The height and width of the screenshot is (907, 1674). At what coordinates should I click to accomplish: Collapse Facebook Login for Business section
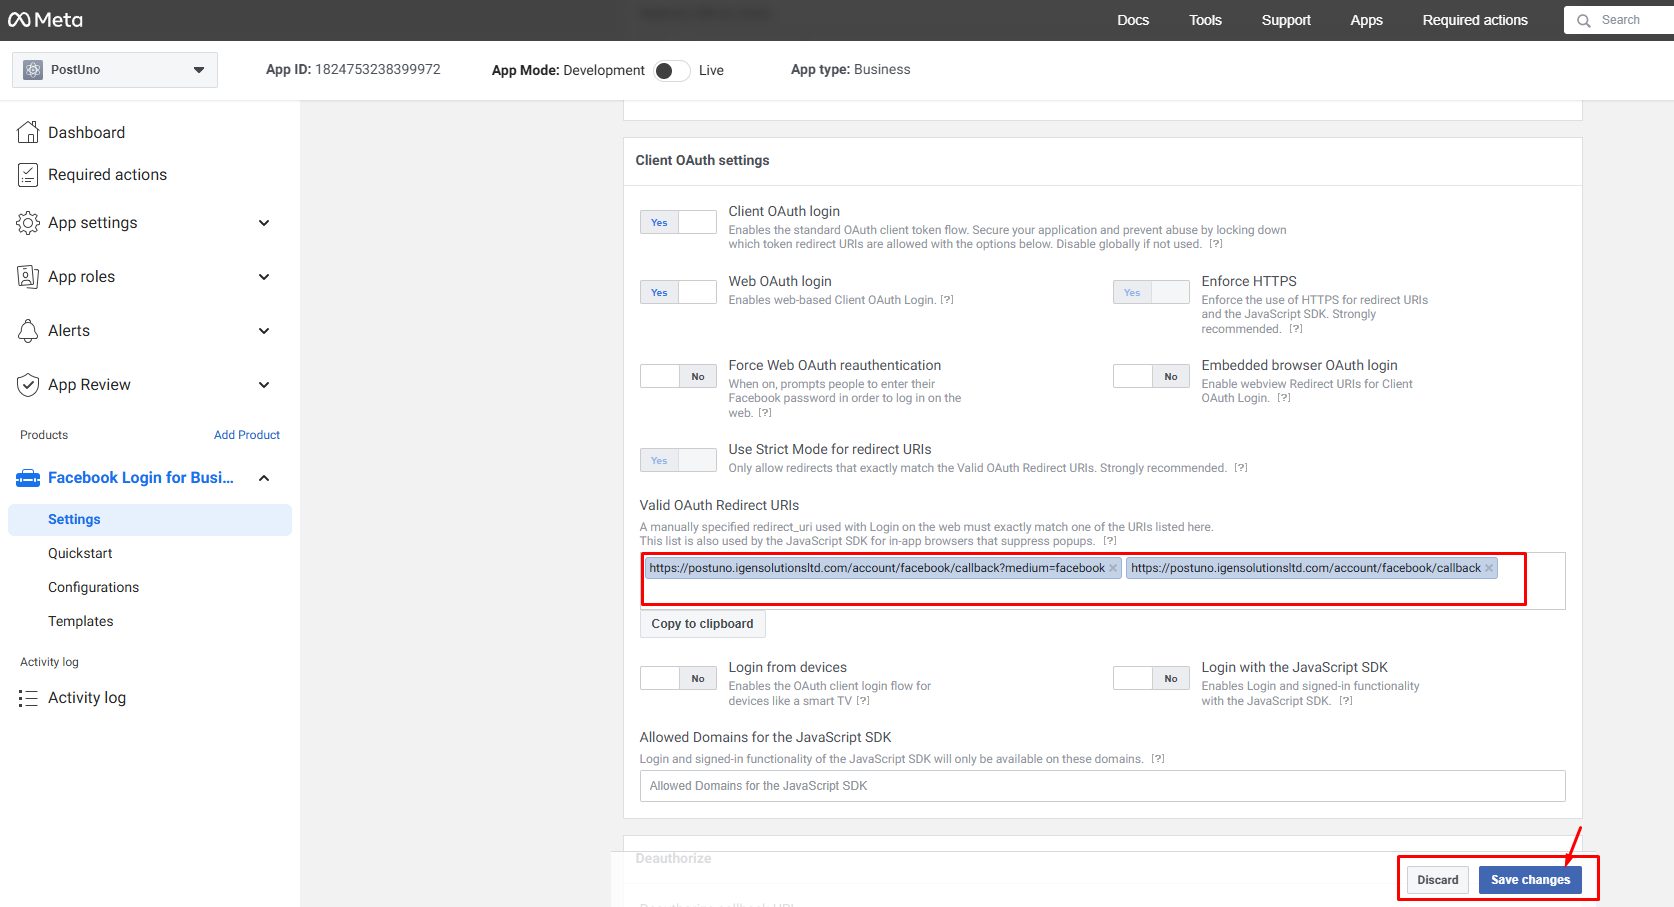[x=264, y=478]
